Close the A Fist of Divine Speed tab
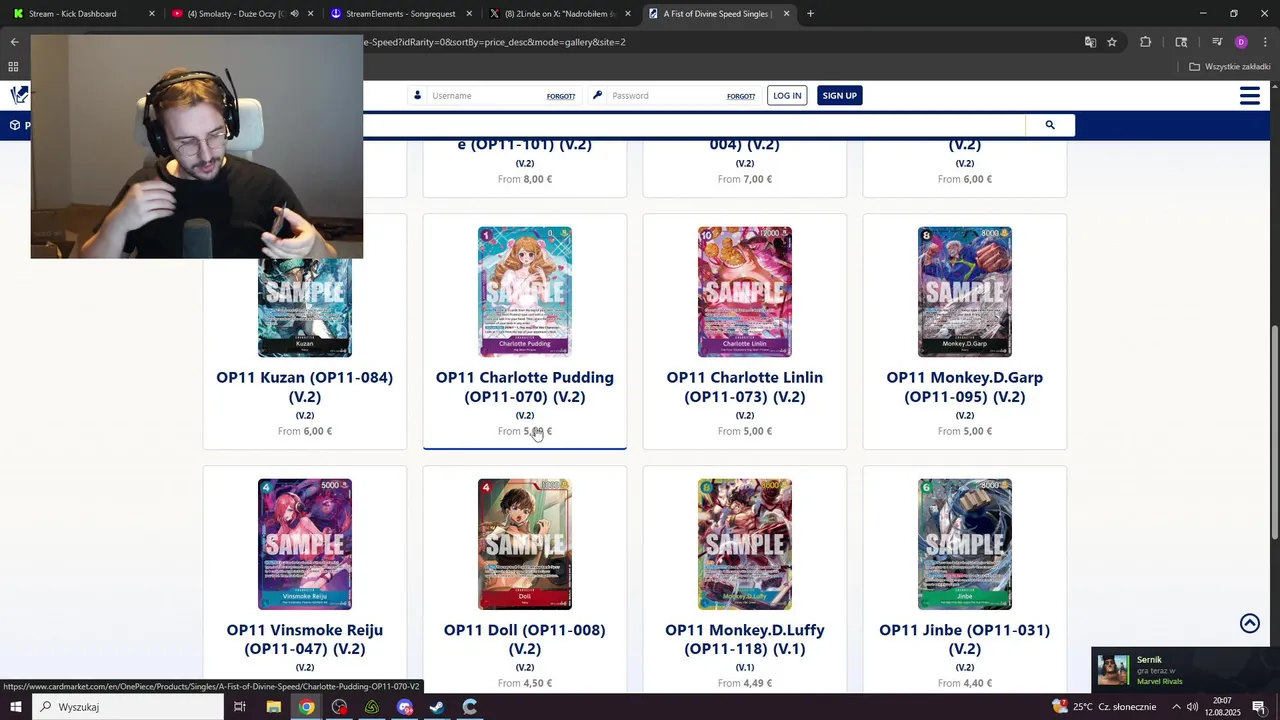Screen dimensions: 1280x720 pyautogui.click(x=786, y=14)
